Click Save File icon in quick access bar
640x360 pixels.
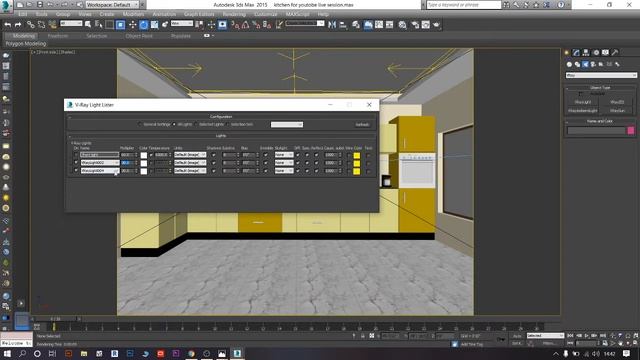[x=40, y=5]
